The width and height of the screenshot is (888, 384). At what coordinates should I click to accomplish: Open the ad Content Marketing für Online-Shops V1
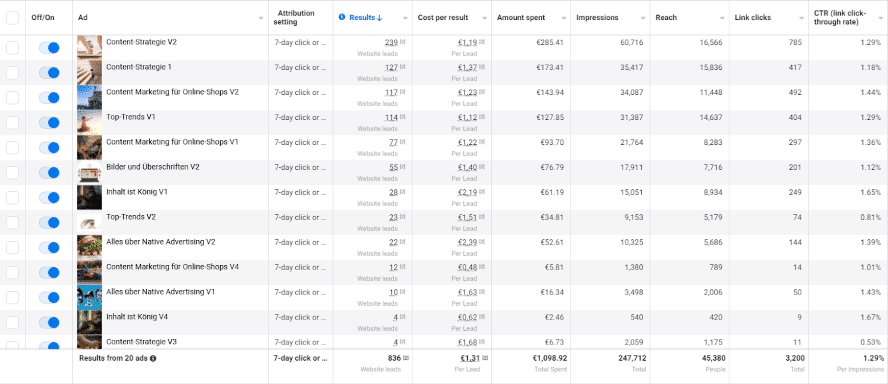[172, 142]
